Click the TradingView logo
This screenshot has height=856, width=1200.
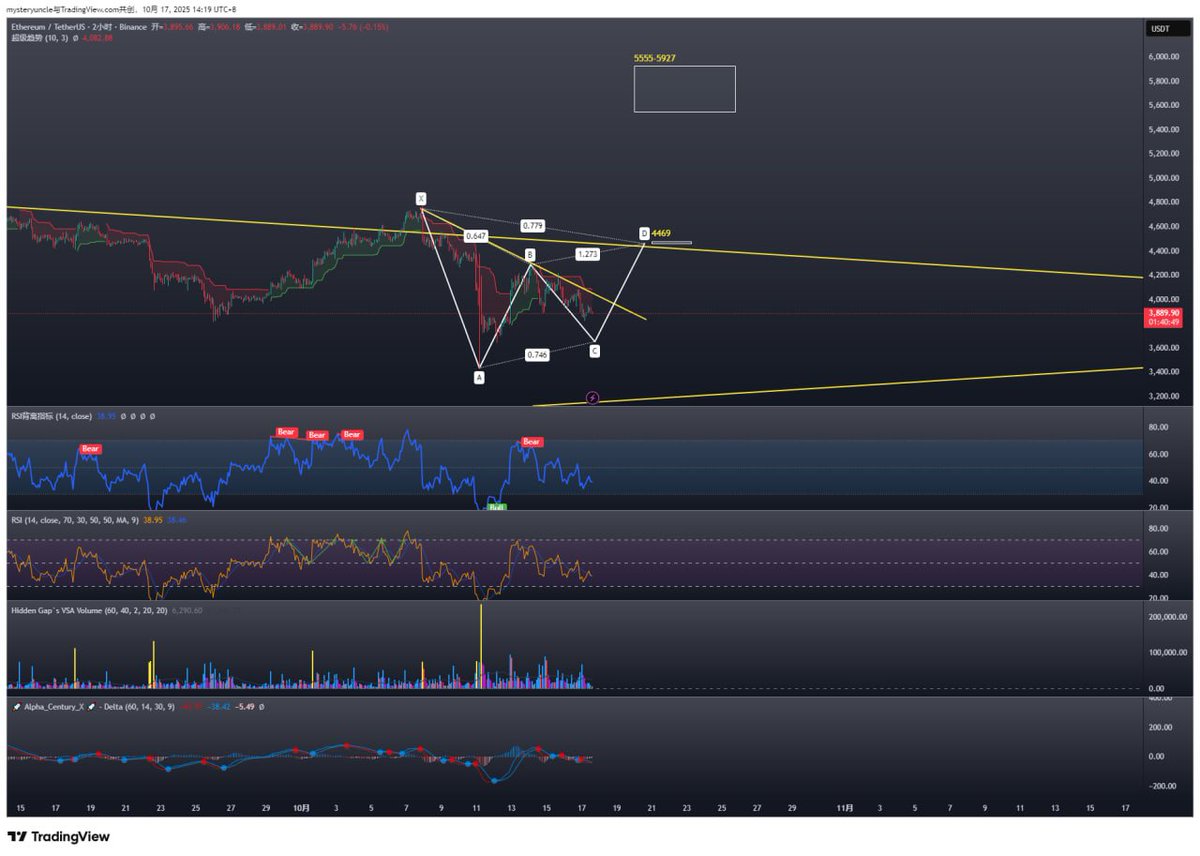click(x=59, y=836)
